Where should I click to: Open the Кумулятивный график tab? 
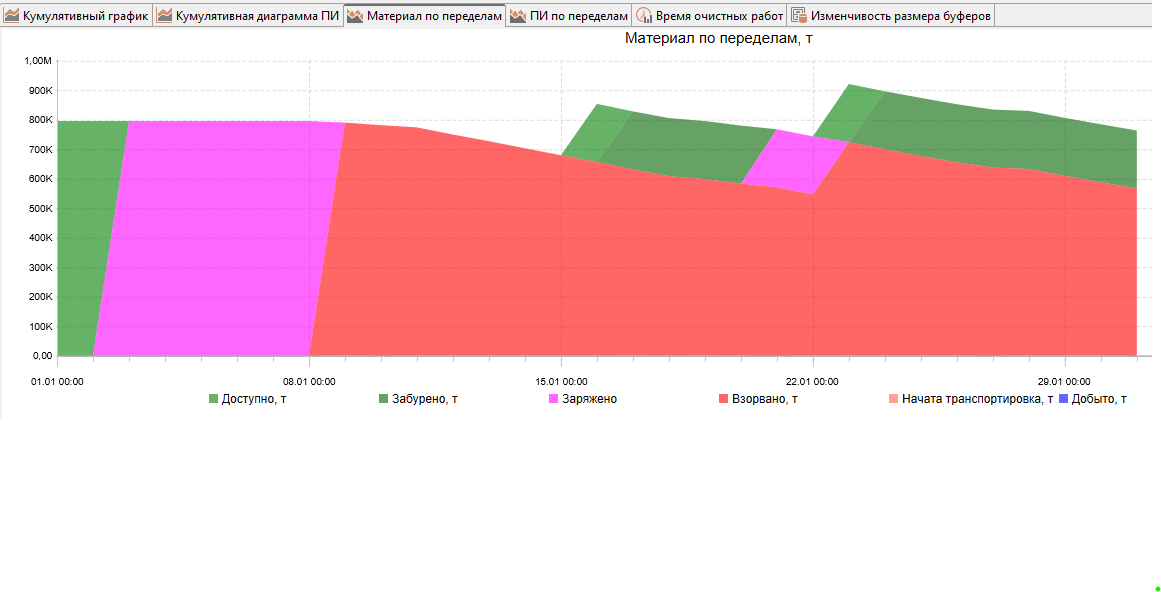[x=77, y=15]
